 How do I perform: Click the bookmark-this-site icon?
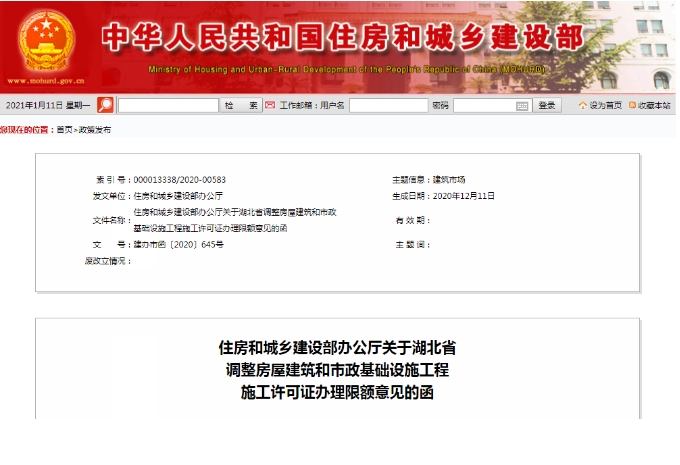pos(632,105)
